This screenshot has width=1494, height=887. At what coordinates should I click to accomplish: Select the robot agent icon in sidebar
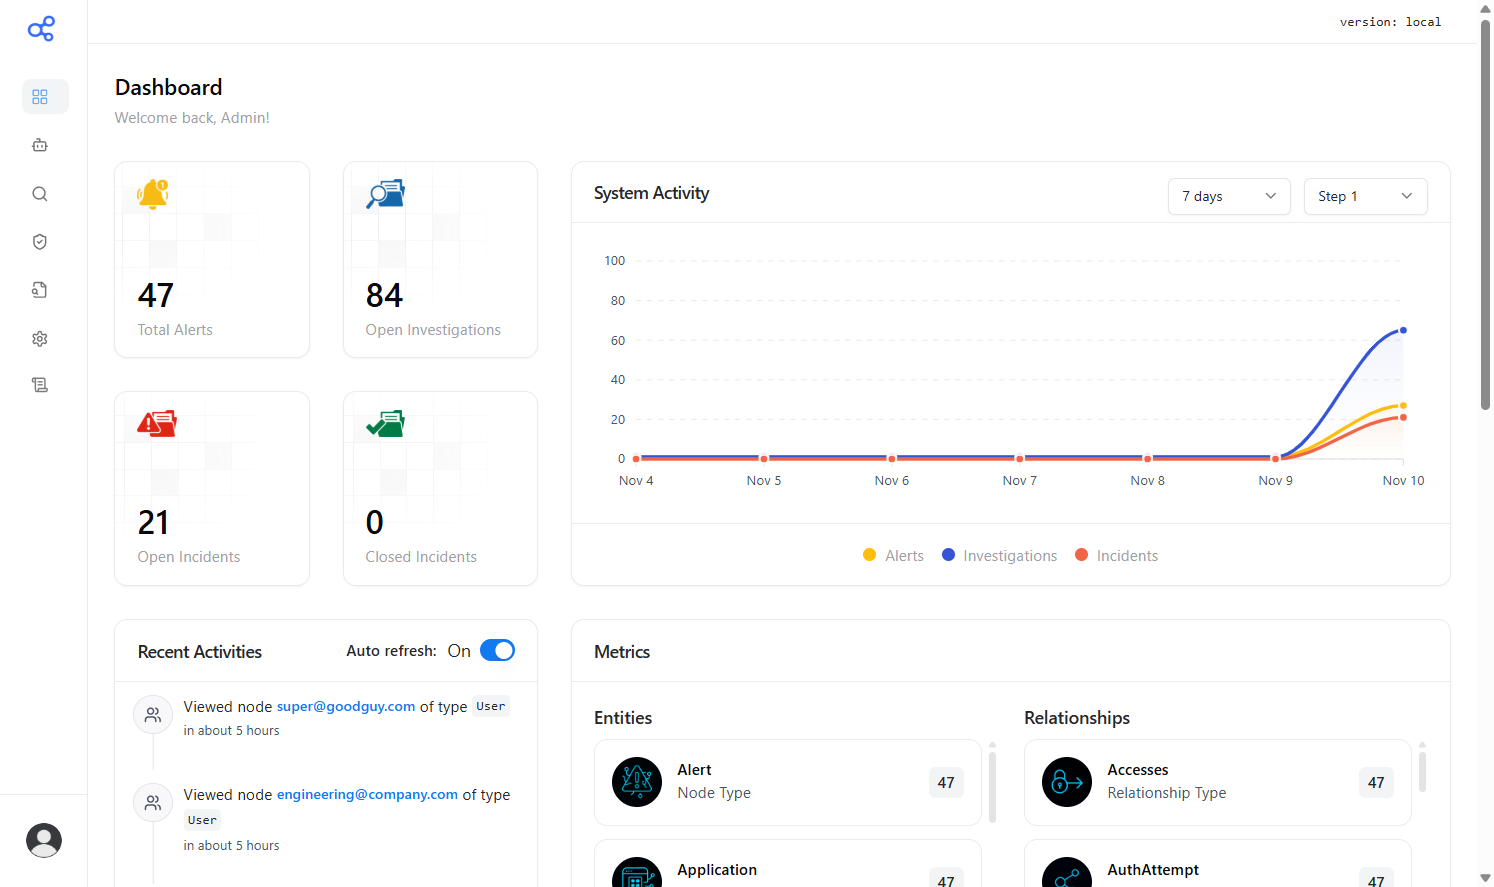point(40,145)
